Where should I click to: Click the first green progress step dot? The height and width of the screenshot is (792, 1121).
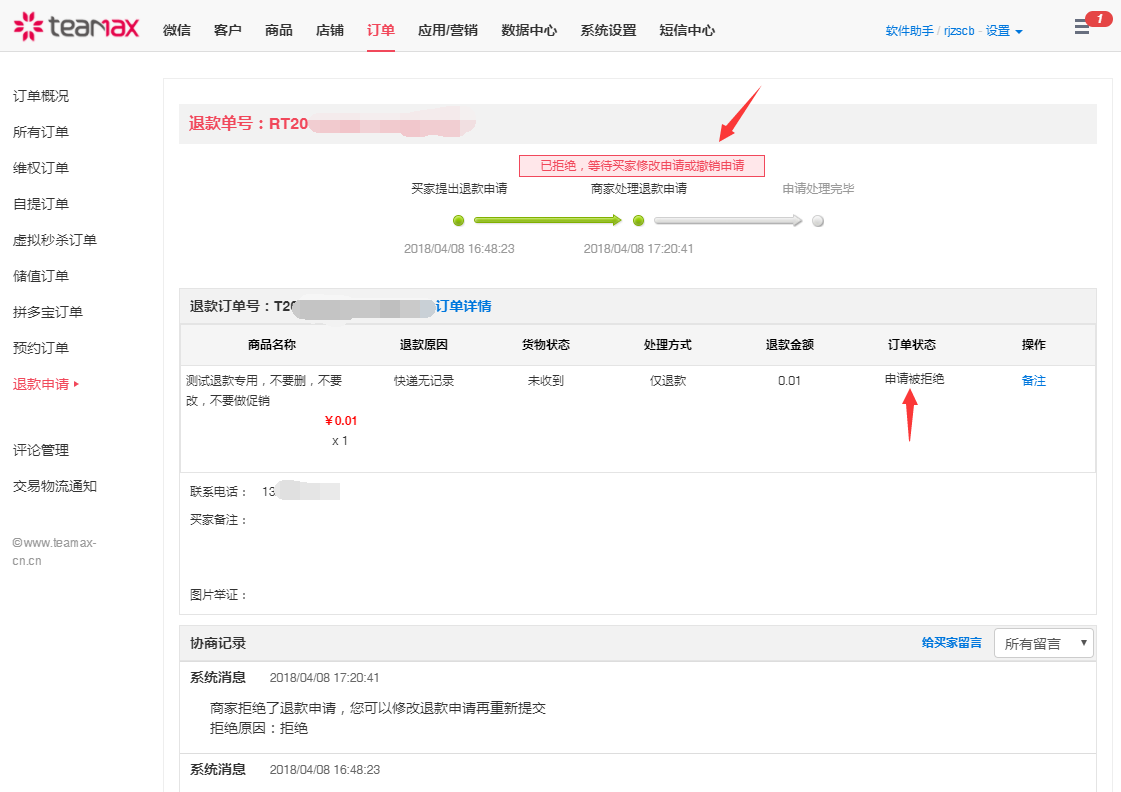point(459,221)
